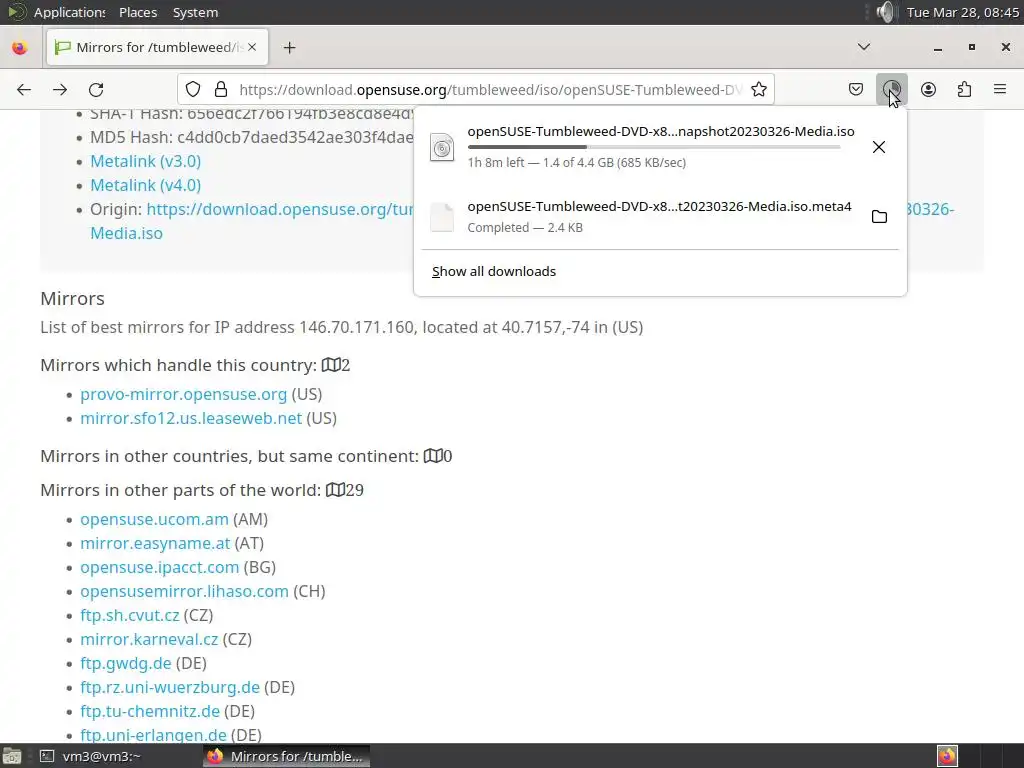The width and height of the screenshot is (1024, 768).
Task: Open Firefox account icon
Action: point(928,89)
